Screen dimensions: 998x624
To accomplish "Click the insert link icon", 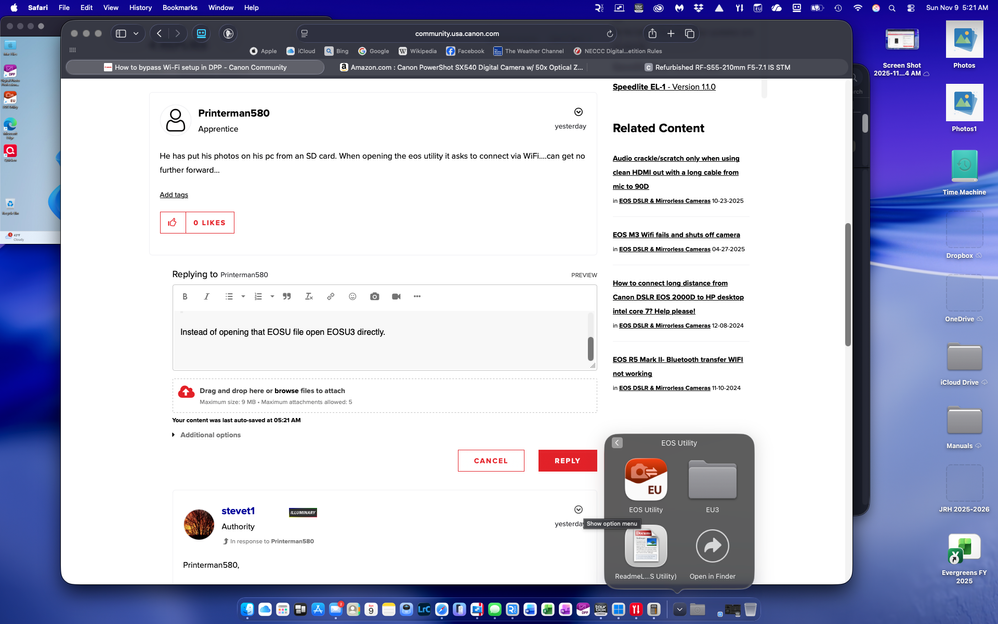I will pos(331,297).
